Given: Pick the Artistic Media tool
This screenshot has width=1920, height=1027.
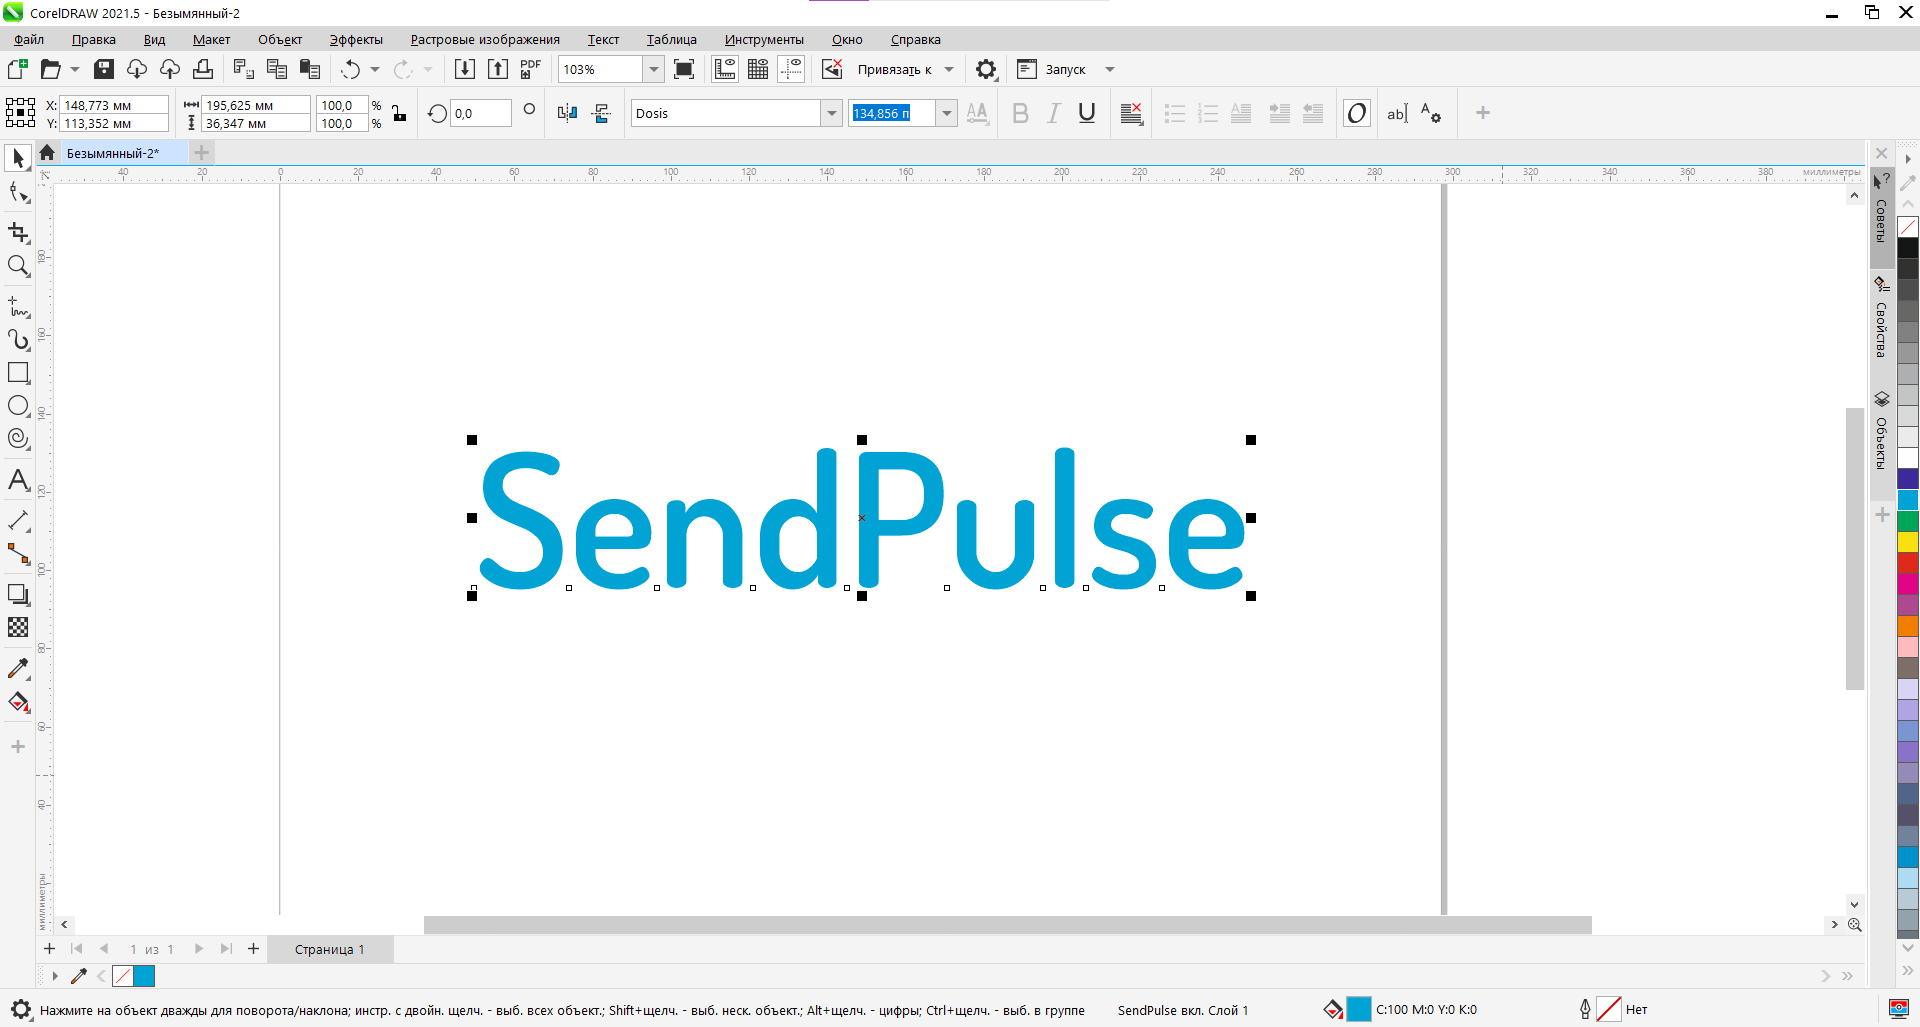Looking at the screenshot, I should click(x=18, y=339).
